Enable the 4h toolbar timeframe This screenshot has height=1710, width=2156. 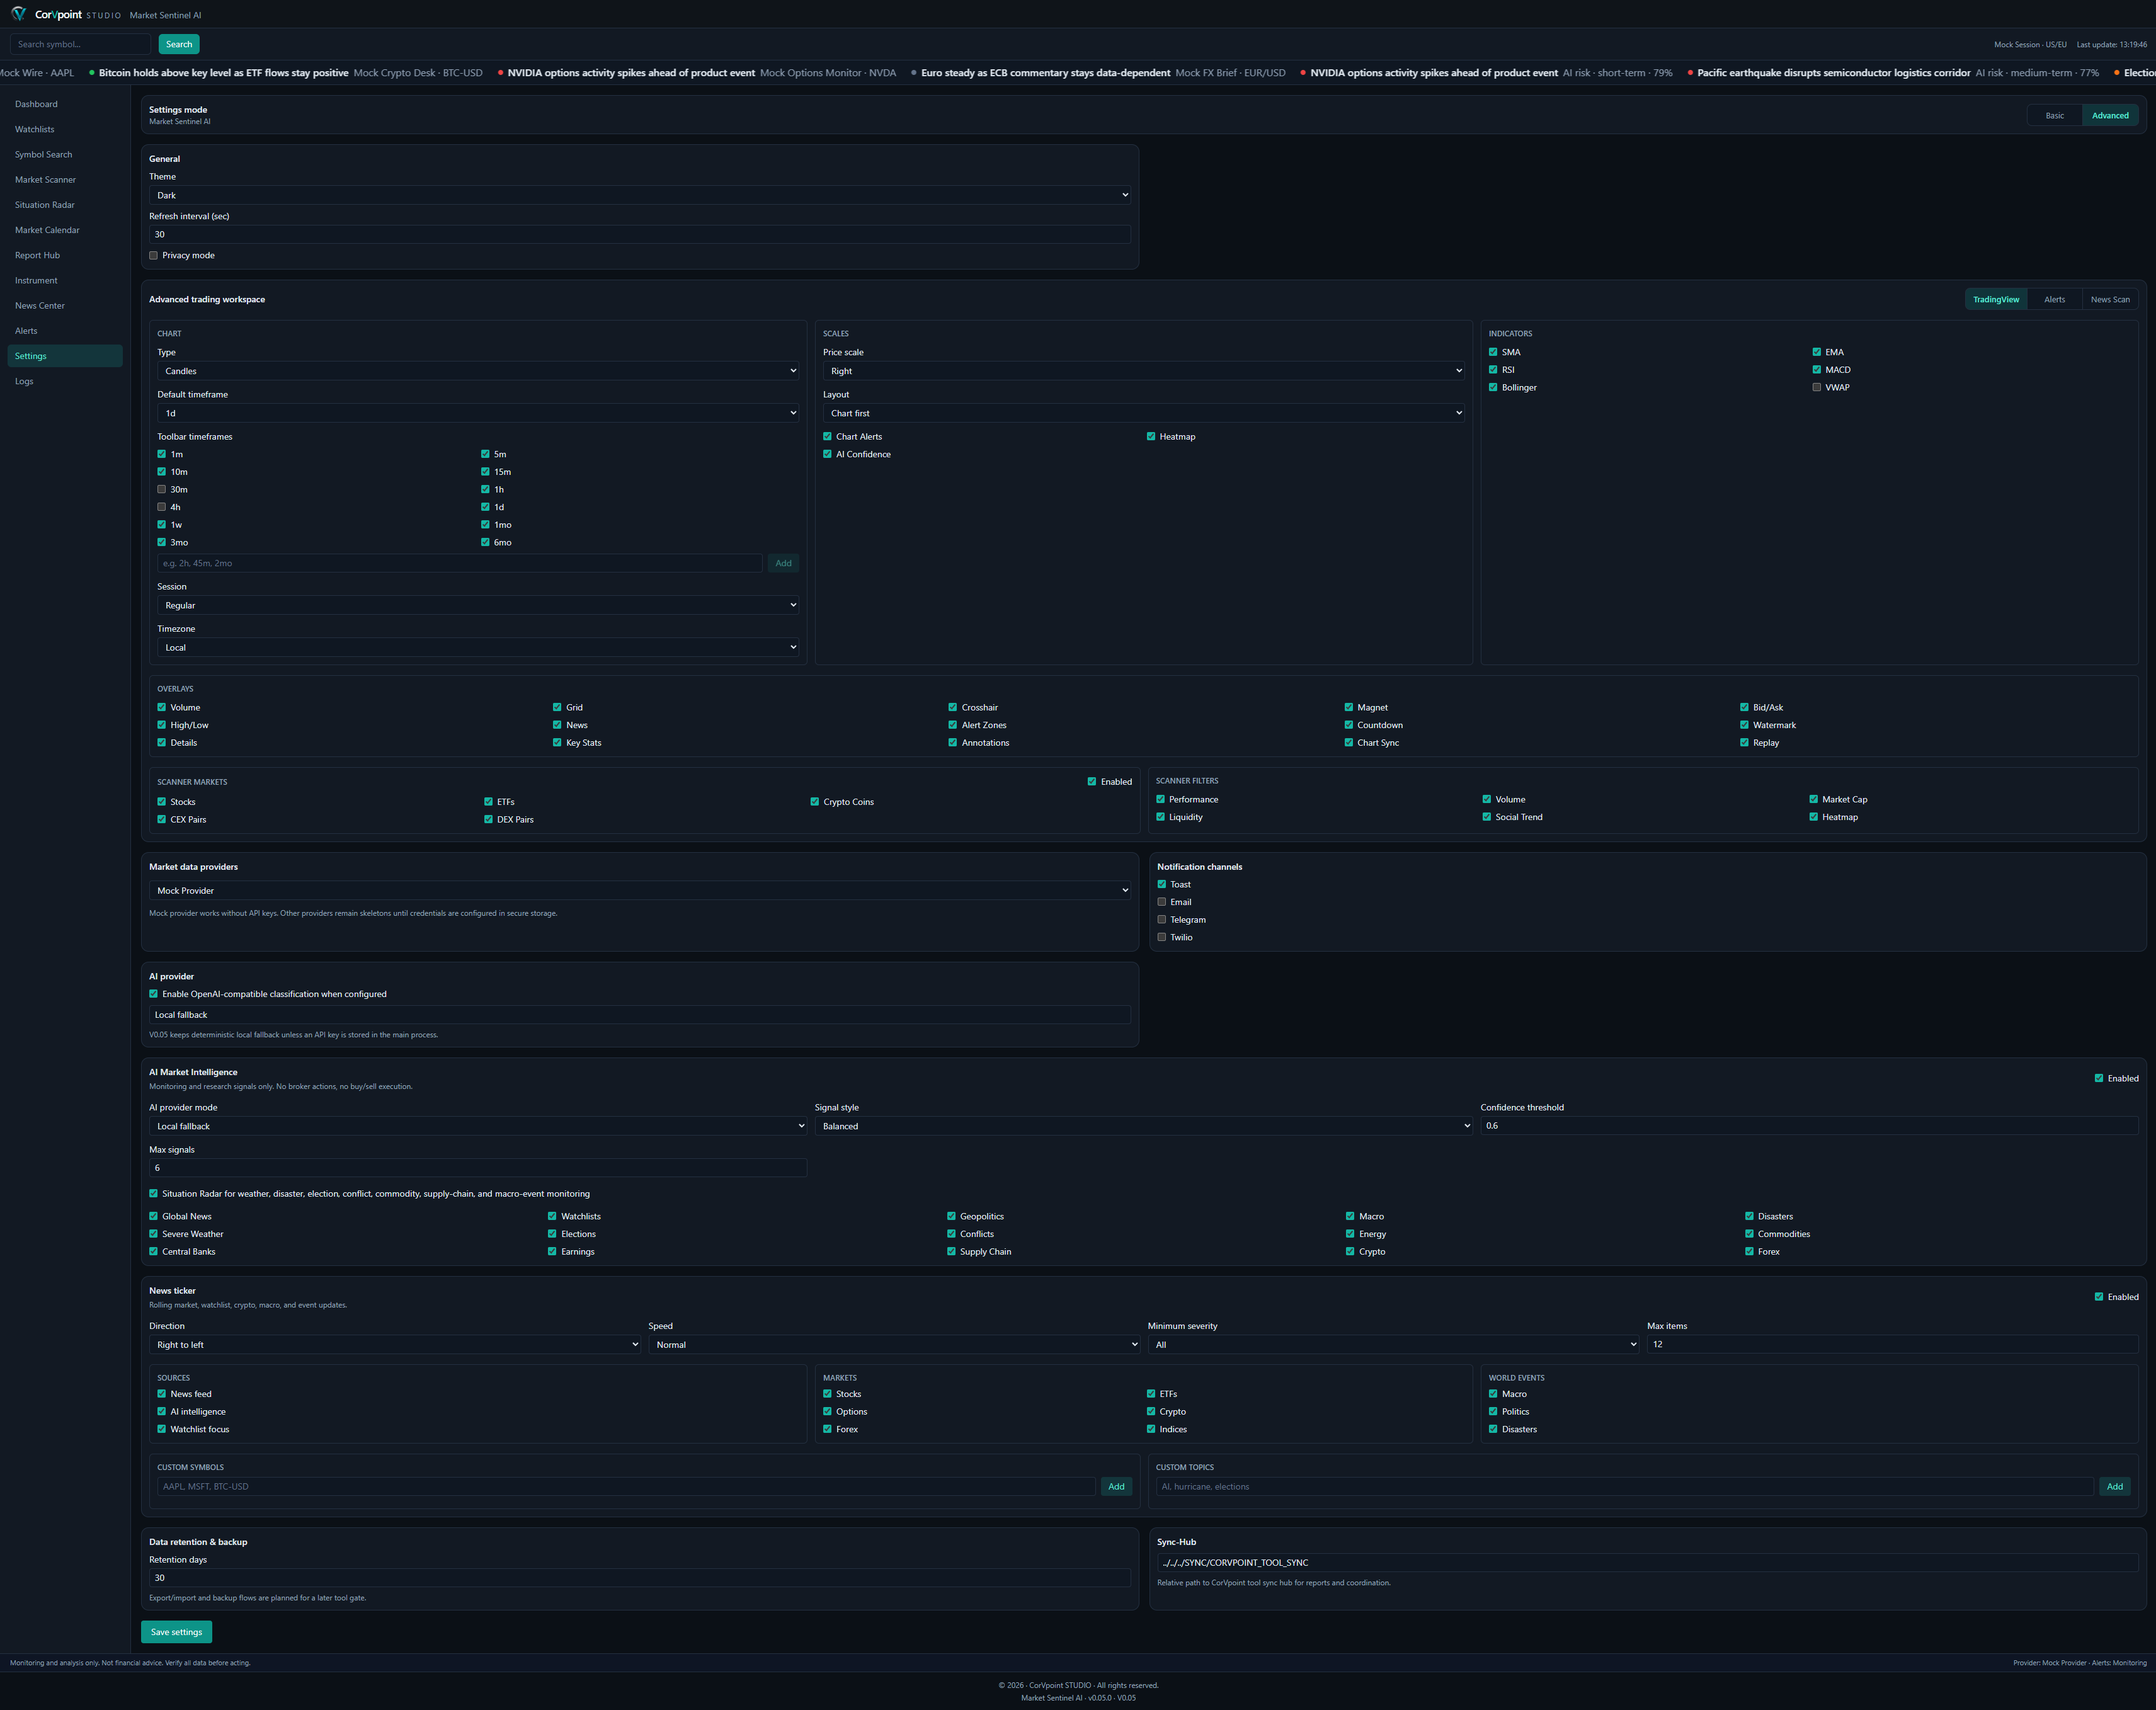point(162,507)
